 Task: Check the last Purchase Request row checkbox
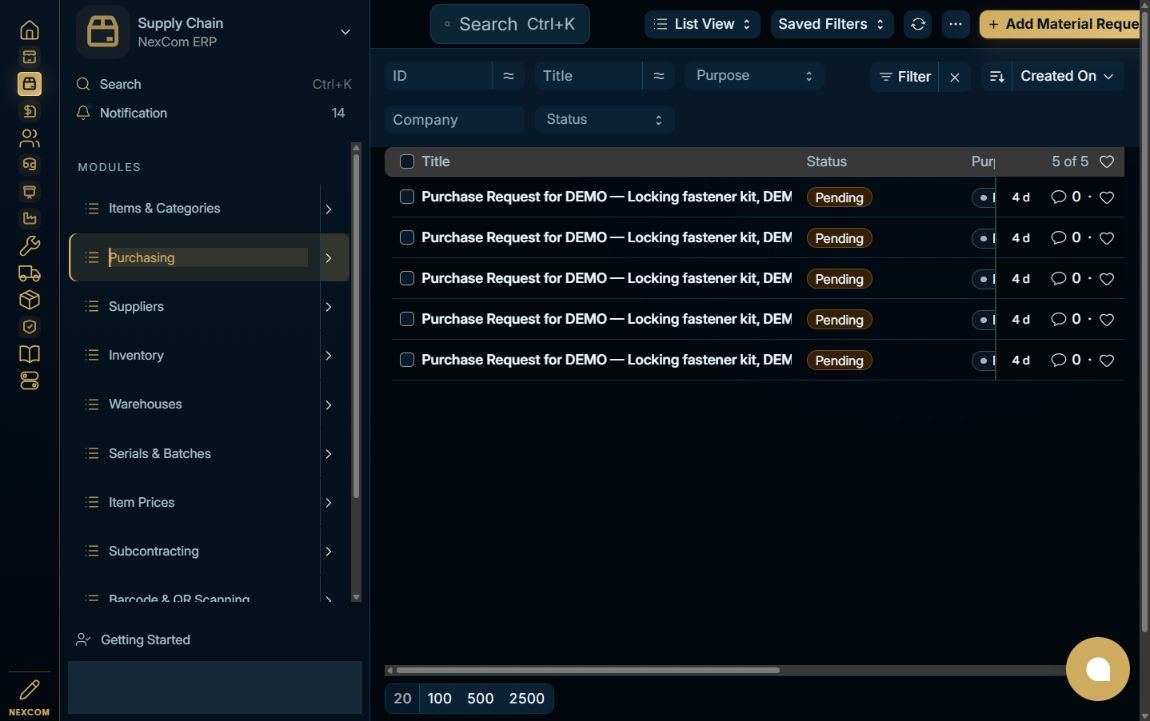pos(407,359)
